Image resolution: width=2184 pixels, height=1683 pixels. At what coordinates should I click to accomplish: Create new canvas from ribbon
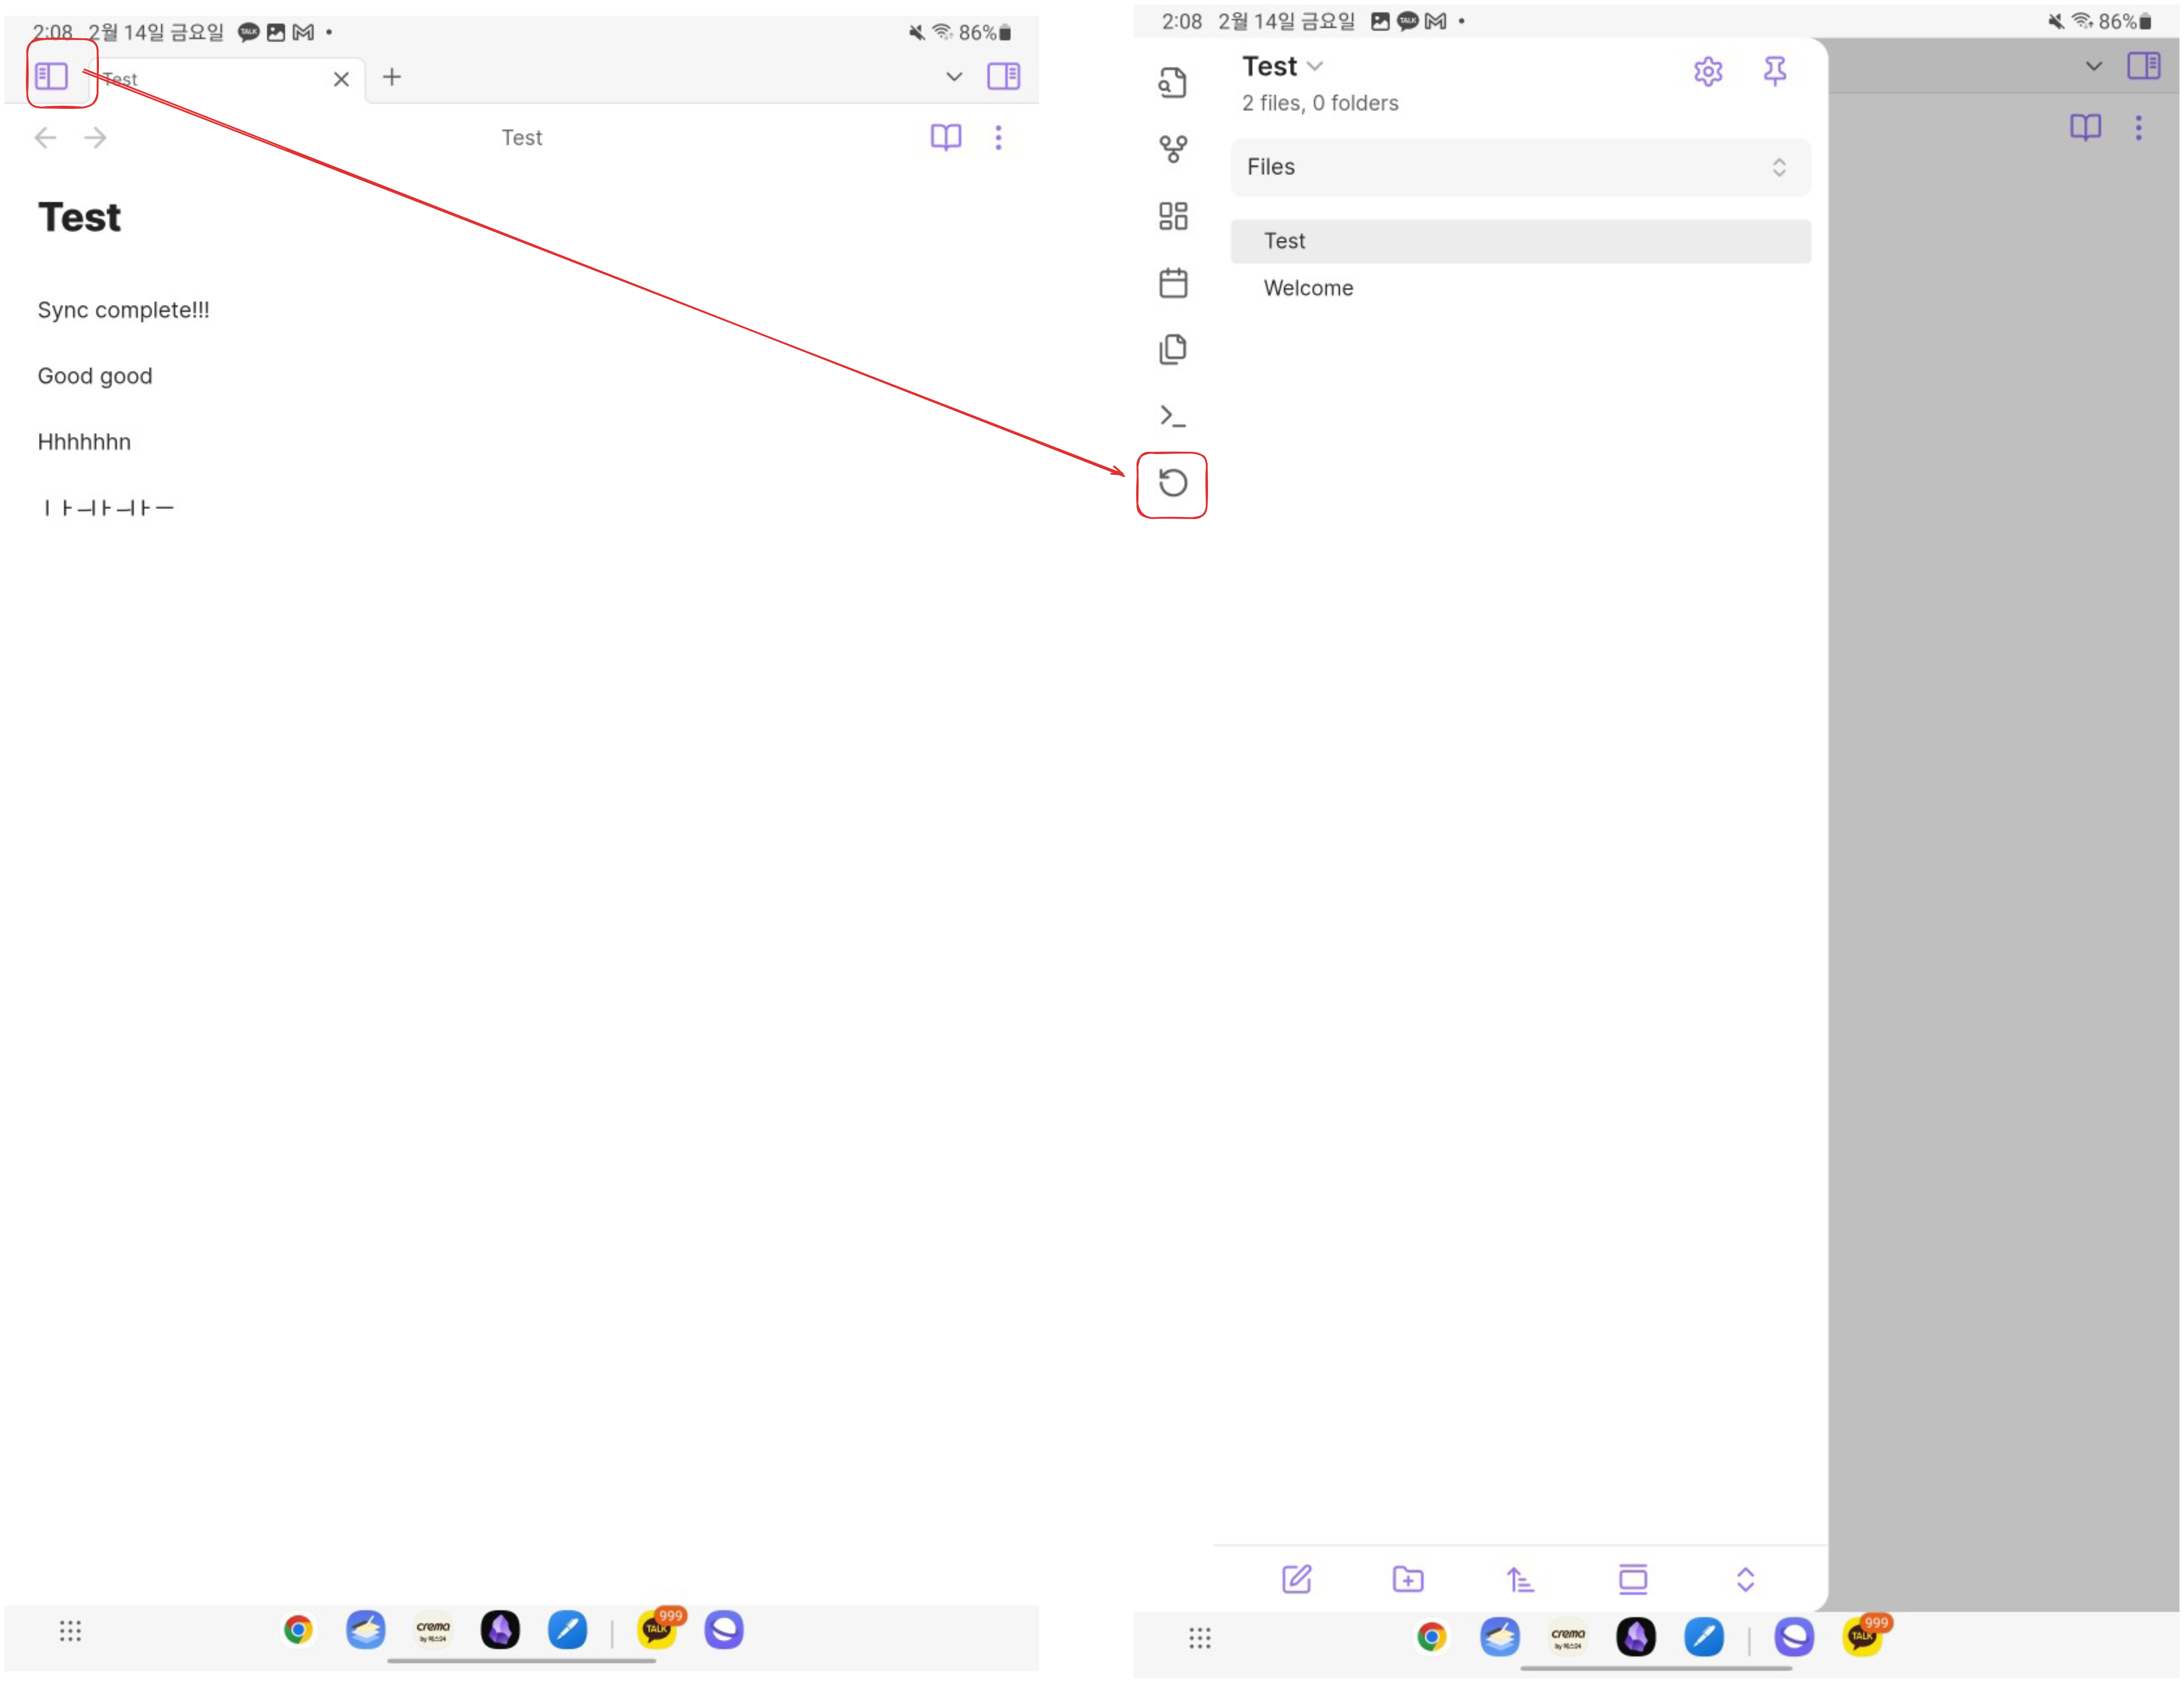tap(1173, 216)
